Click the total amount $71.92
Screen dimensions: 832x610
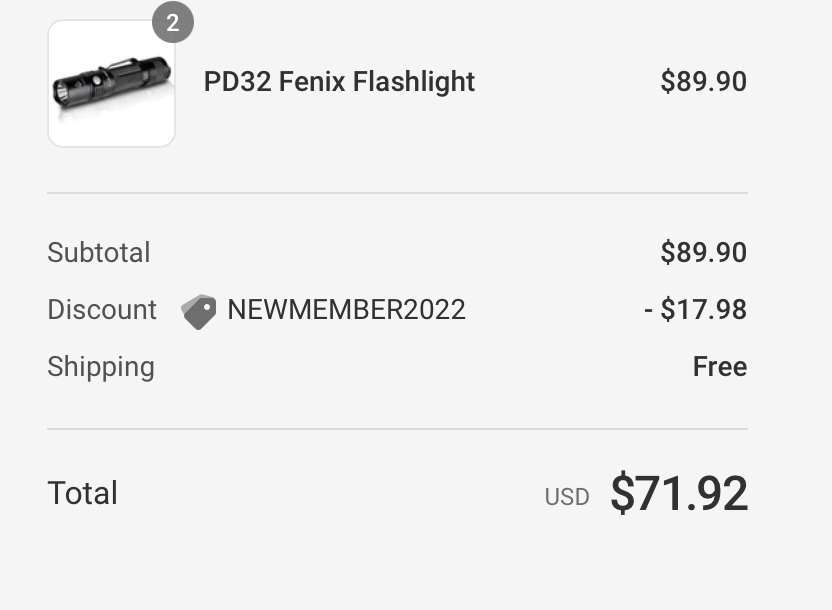coord(679,493)
